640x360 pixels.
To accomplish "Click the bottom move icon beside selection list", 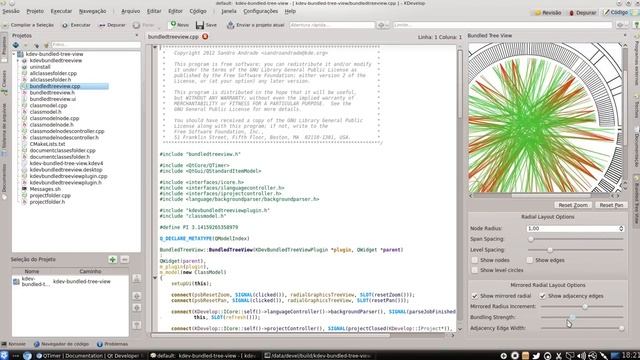I will 137,325.
